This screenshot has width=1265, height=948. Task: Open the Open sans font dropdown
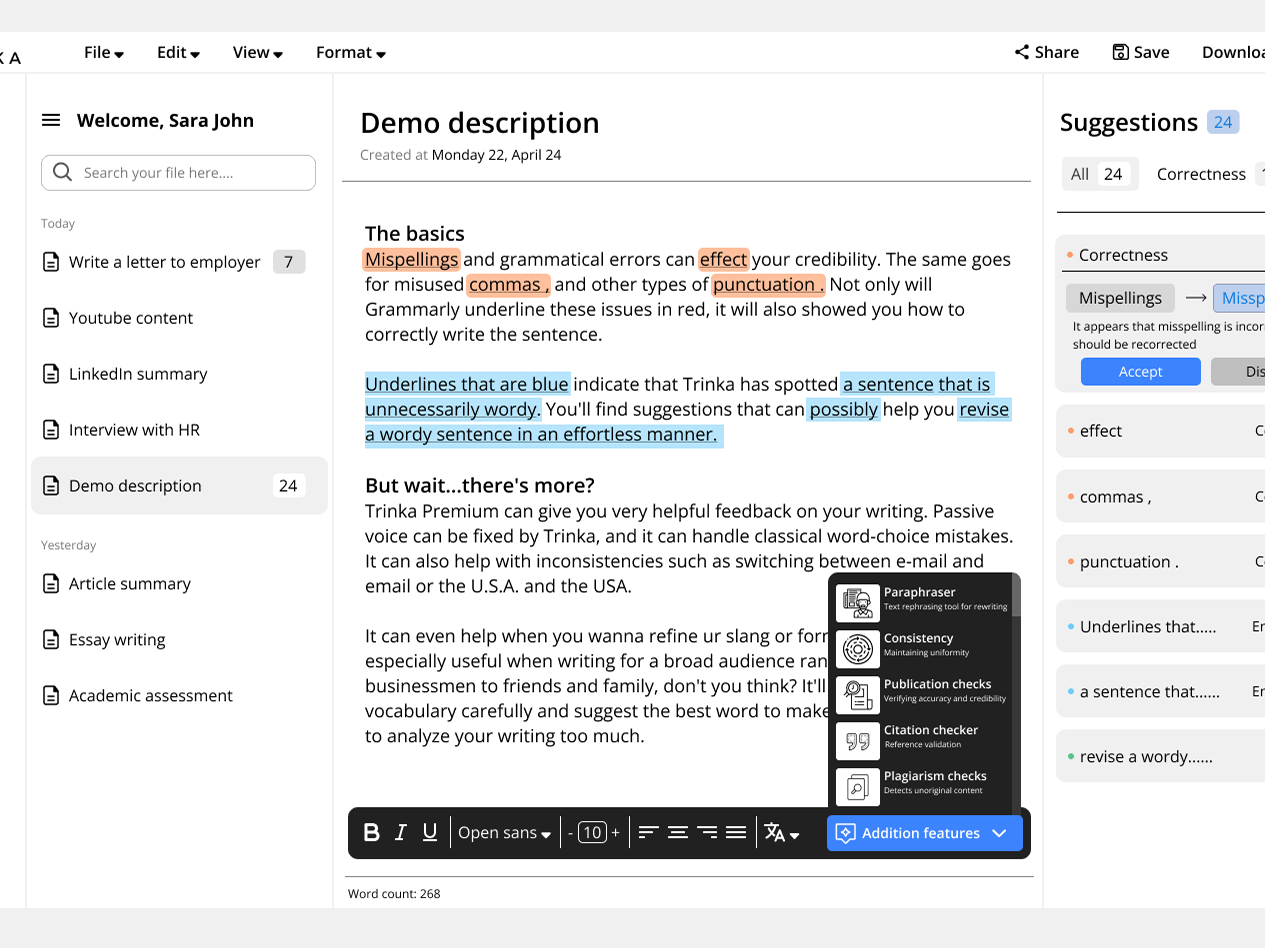504,833
